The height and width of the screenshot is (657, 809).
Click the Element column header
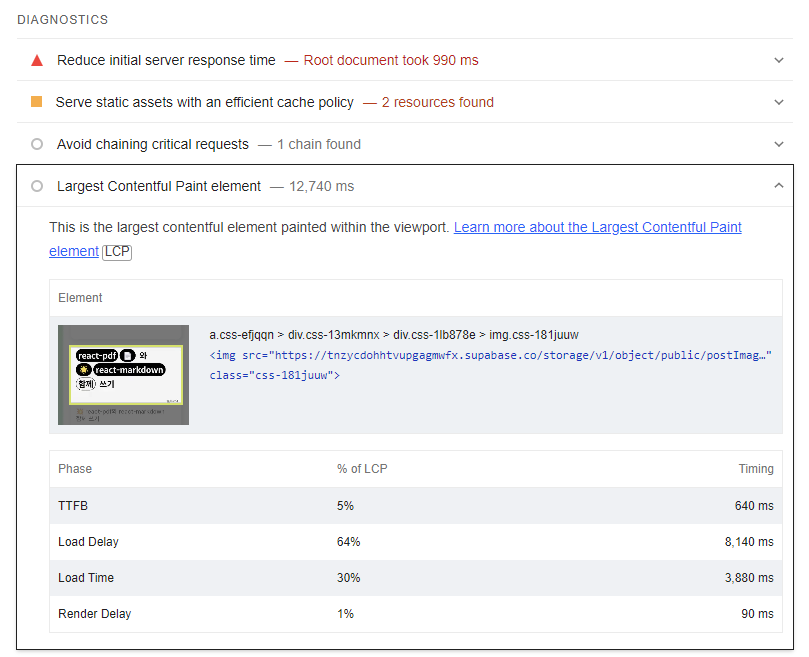tap(80, 298)
